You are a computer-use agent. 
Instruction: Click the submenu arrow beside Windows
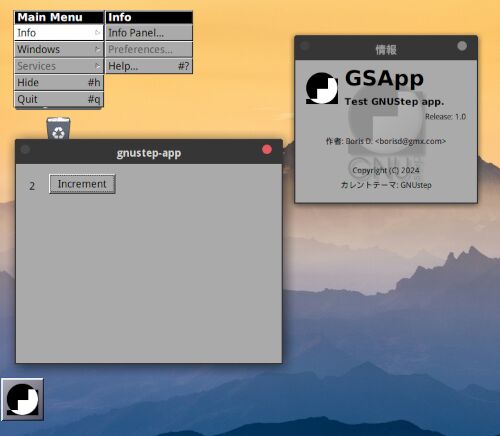(x=97, y=49)
